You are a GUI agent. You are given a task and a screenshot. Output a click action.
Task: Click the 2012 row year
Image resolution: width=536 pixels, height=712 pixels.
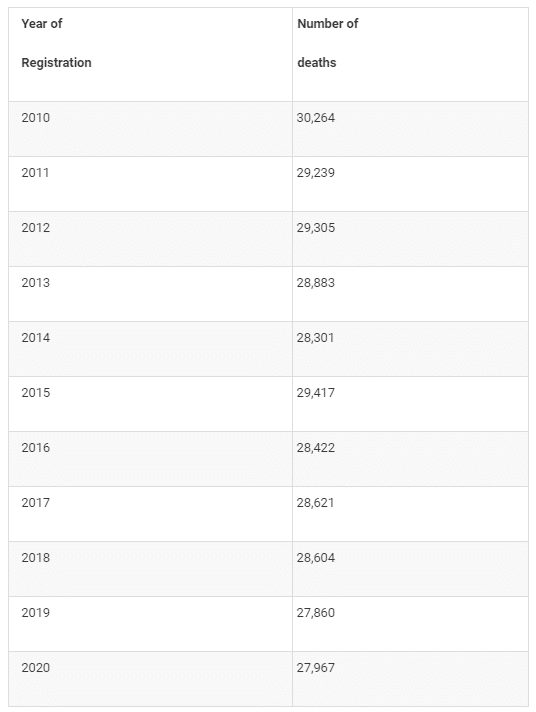pos(35,227)
